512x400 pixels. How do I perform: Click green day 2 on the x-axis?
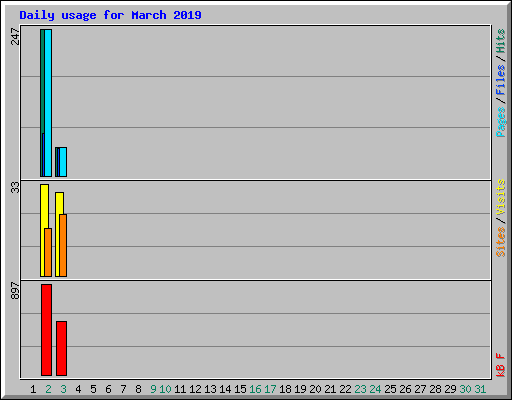tap(48, 389)
